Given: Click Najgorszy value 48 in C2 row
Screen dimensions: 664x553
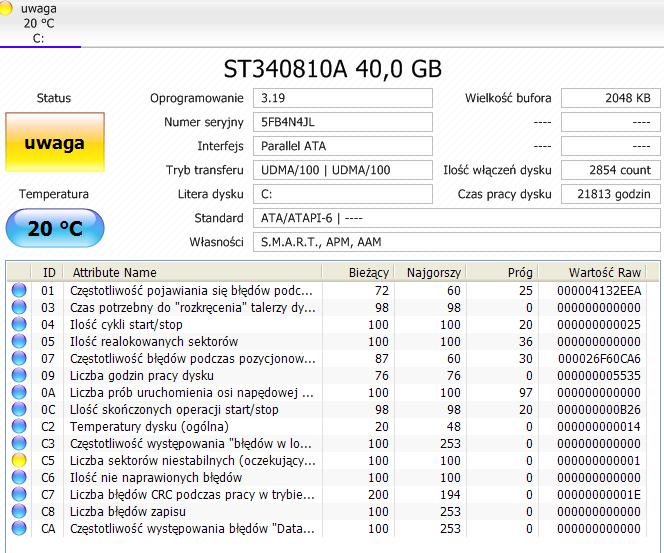Looking at the screenshot, I should [x=454, y=426].
